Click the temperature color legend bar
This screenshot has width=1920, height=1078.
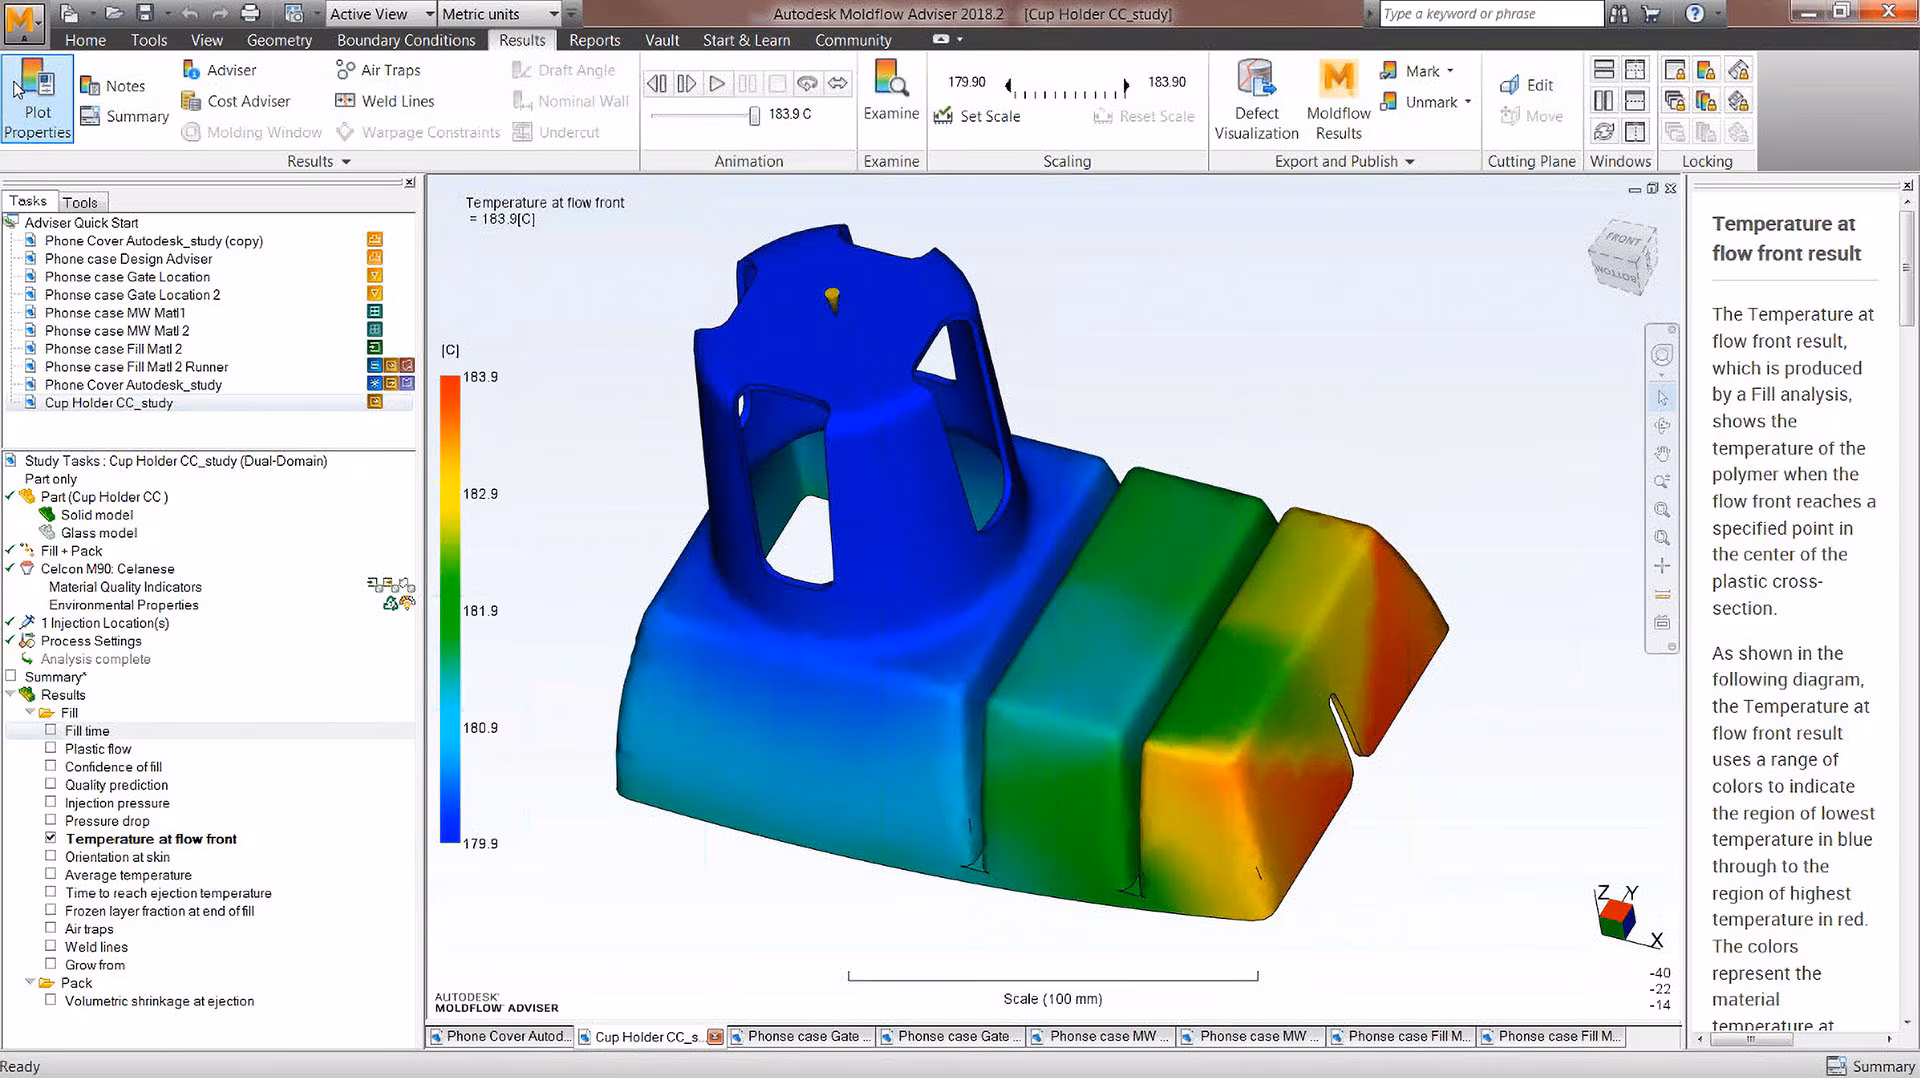[x=450, y=609]
